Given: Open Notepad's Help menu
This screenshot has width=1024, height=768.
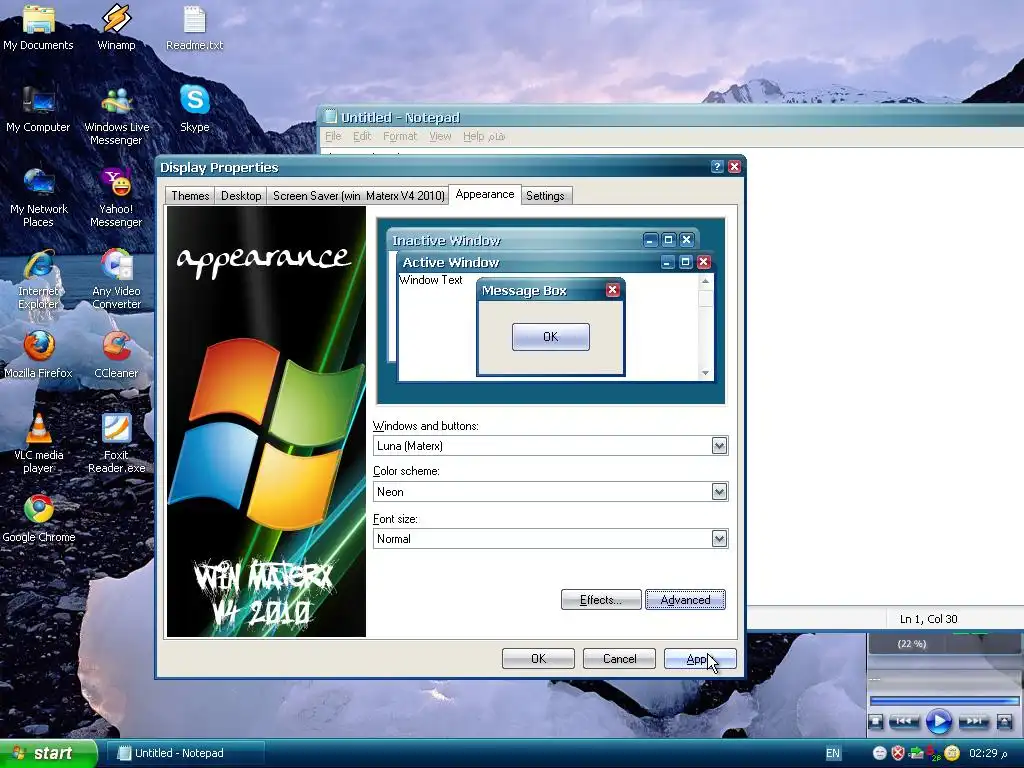Looking at the screenshot, I should pos(473,136).
